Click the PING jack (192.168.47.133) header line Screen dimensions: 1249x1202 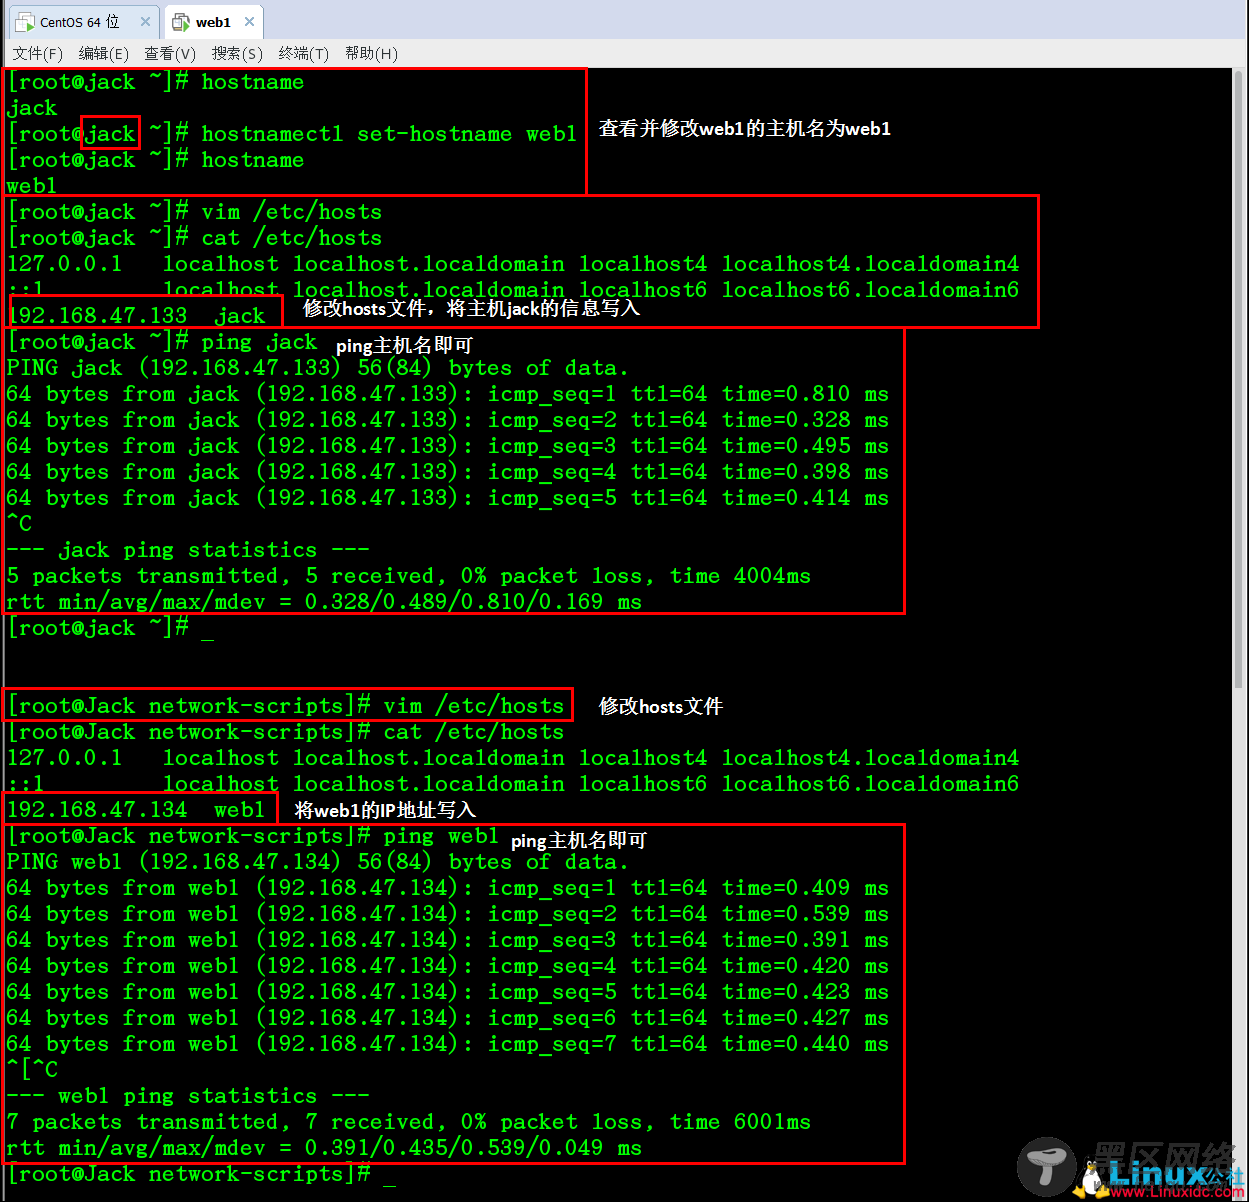[318, 368]
